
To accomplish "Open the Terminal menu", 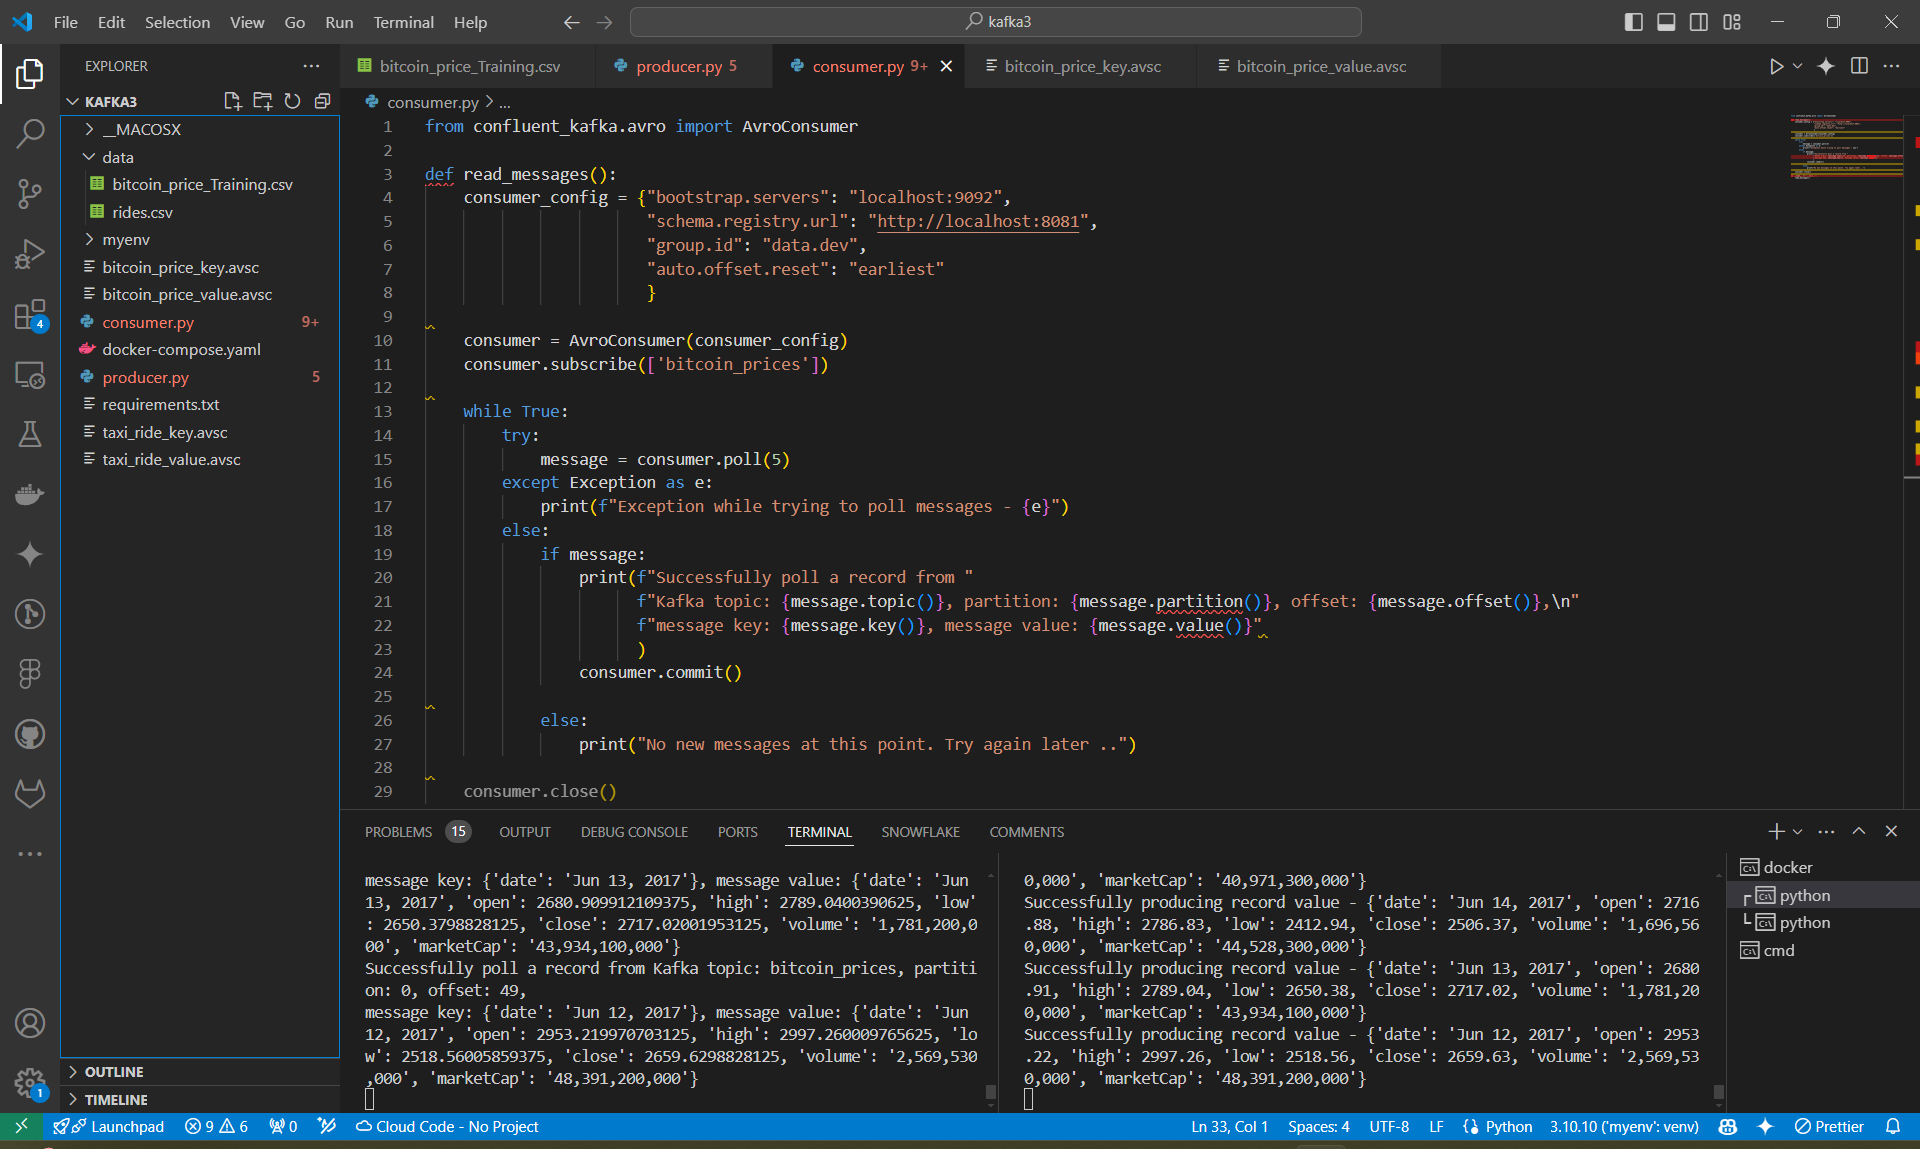I will 403,22.
